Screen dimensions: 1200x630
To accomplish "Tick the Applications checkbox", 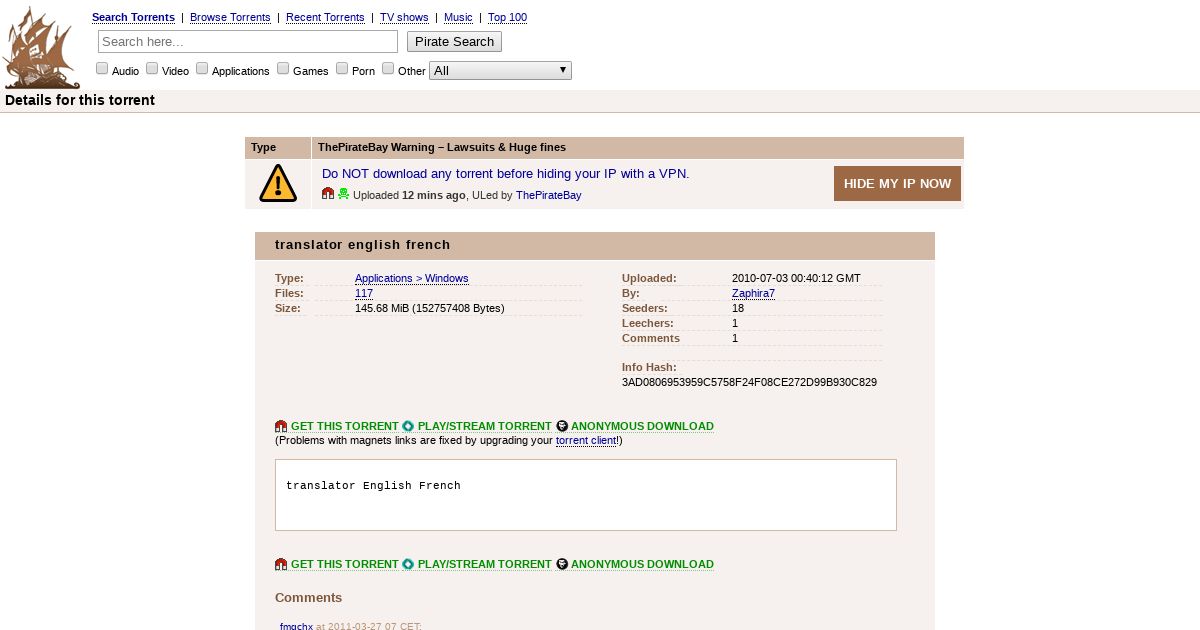I will click(x=202, y=68).
